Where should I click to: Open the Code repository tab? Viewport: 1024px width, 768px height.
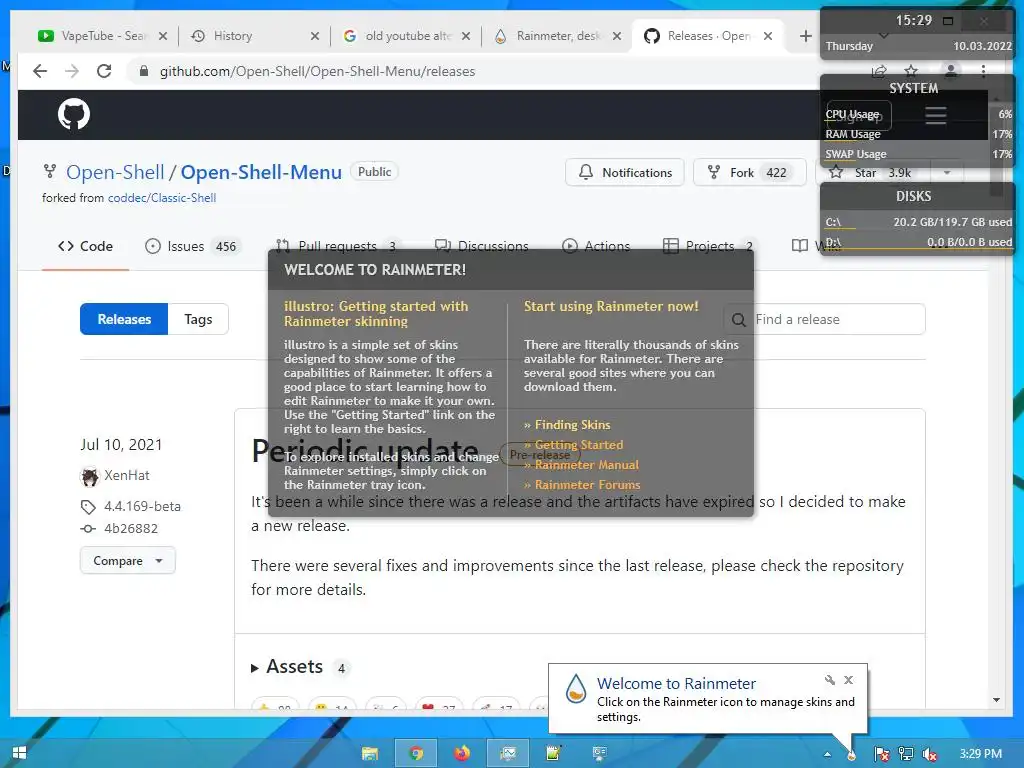tap(86, 247)
